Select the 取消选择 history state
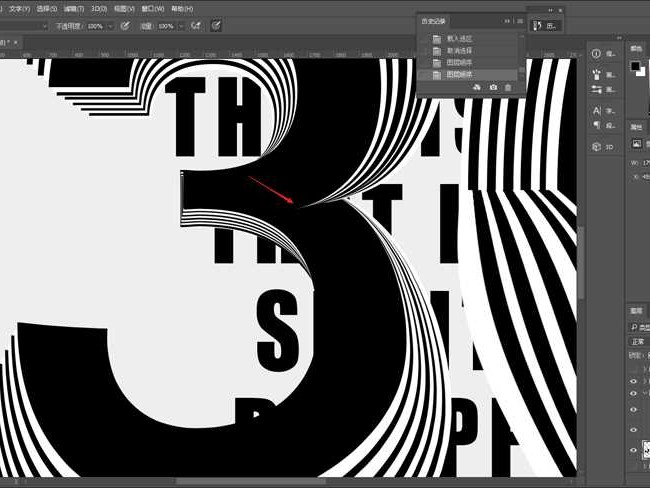Screen dimensions: 650x488 tap(460, 51)
